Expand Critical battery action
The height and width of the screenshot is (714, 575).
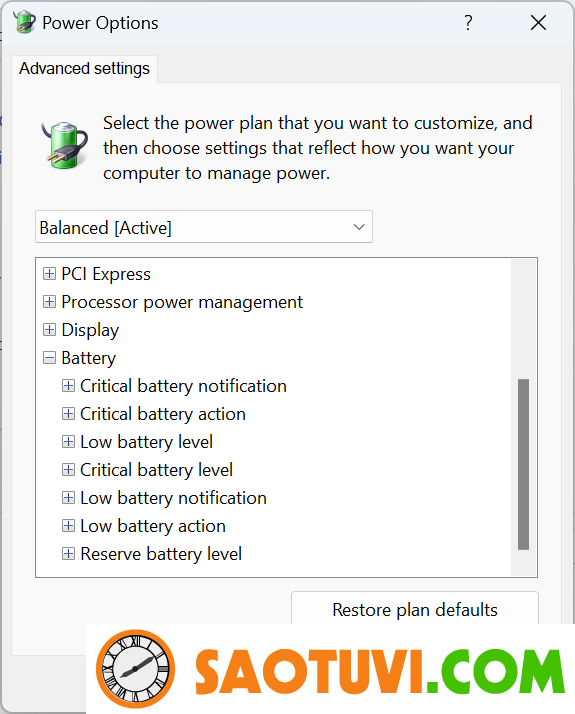click(x=68, y=414)
